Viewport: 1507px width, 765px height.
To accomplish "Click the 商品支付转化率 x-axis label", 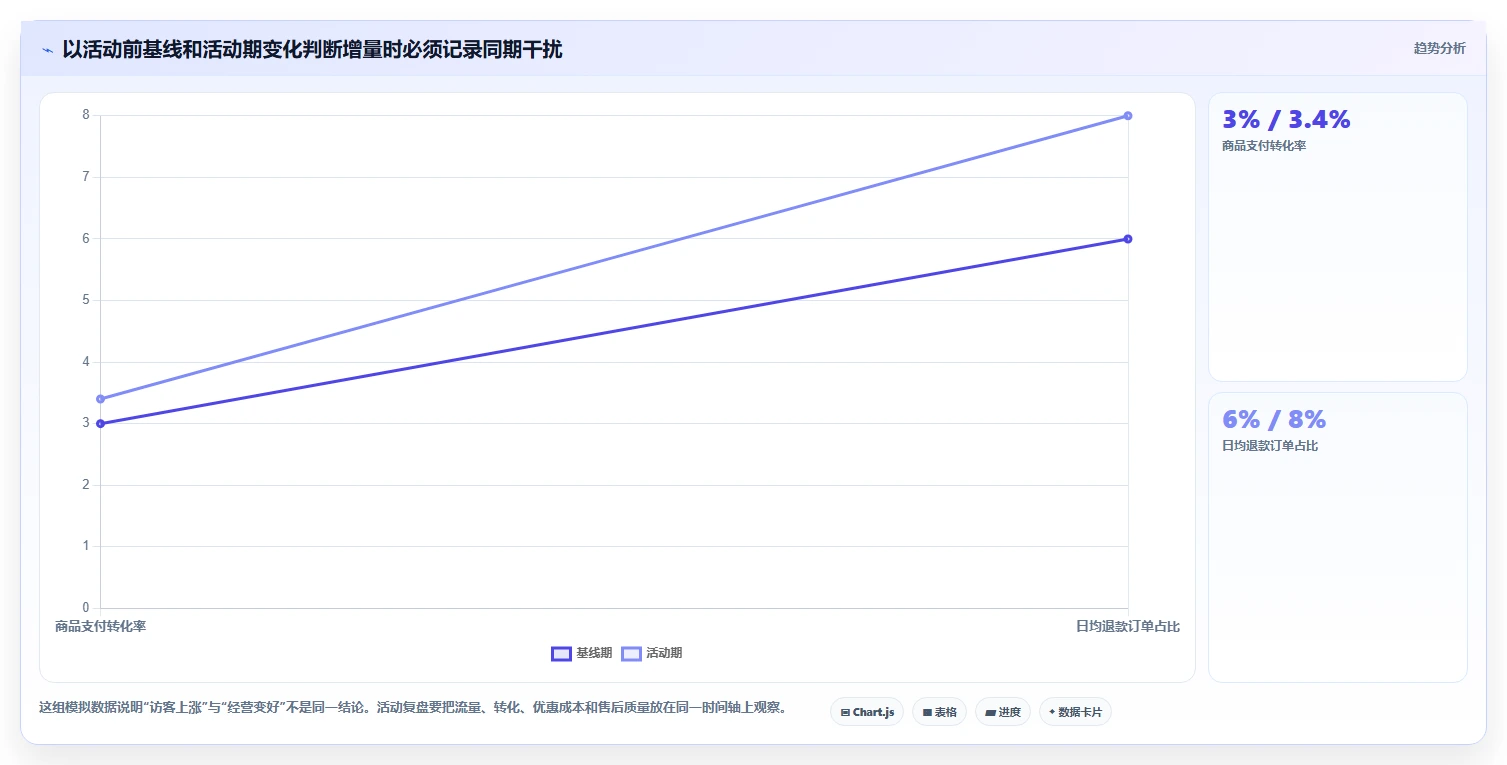I will 101,626.
